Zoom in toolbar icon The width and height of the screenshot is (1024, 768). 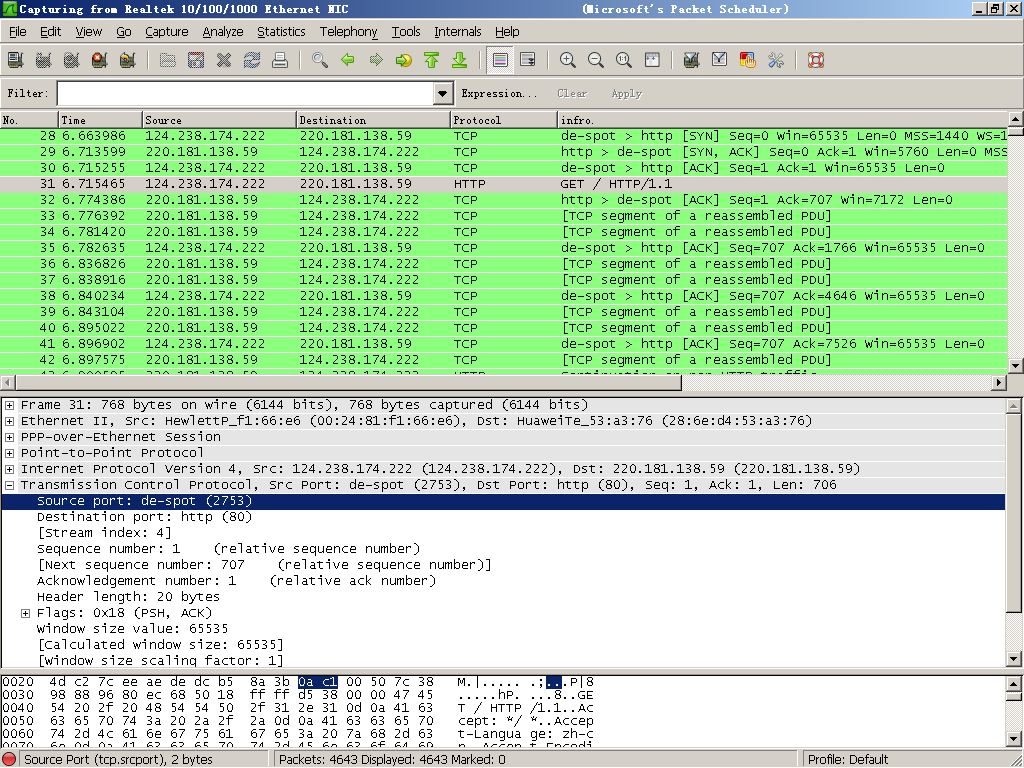coord(568,60)
